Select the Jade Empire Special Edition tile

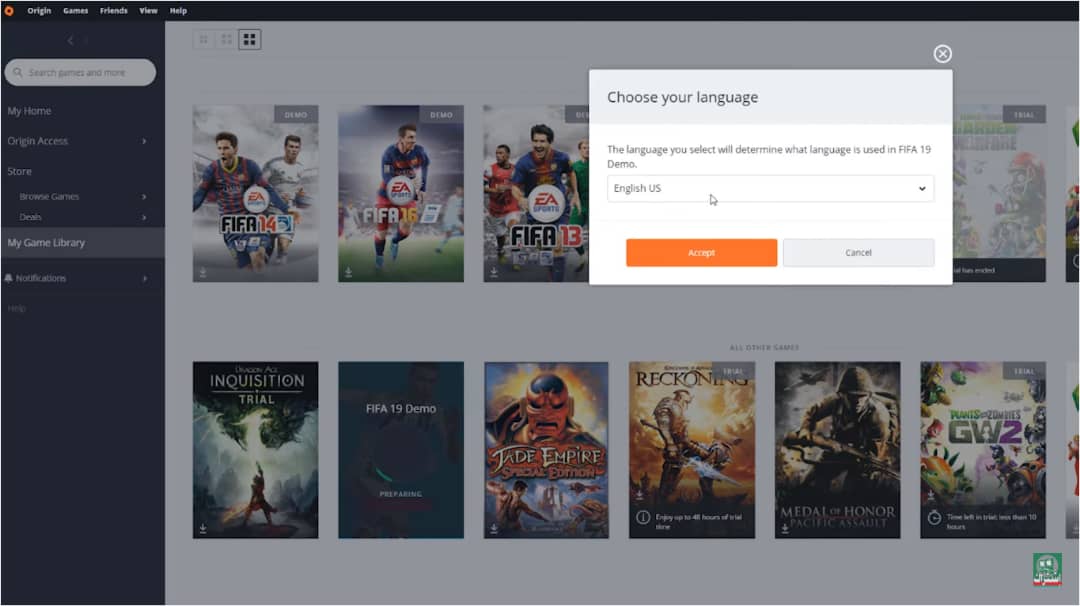[546, 450]
